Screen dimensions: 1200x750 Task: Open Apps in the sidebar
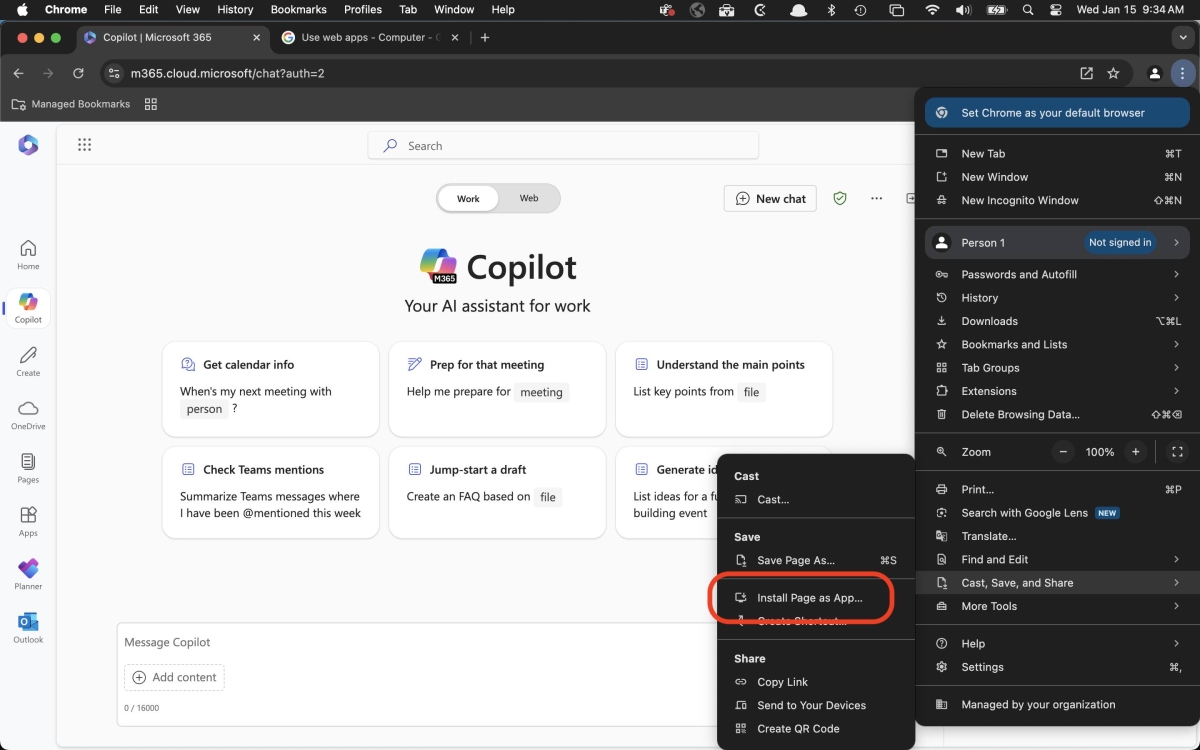coord(28,520)
